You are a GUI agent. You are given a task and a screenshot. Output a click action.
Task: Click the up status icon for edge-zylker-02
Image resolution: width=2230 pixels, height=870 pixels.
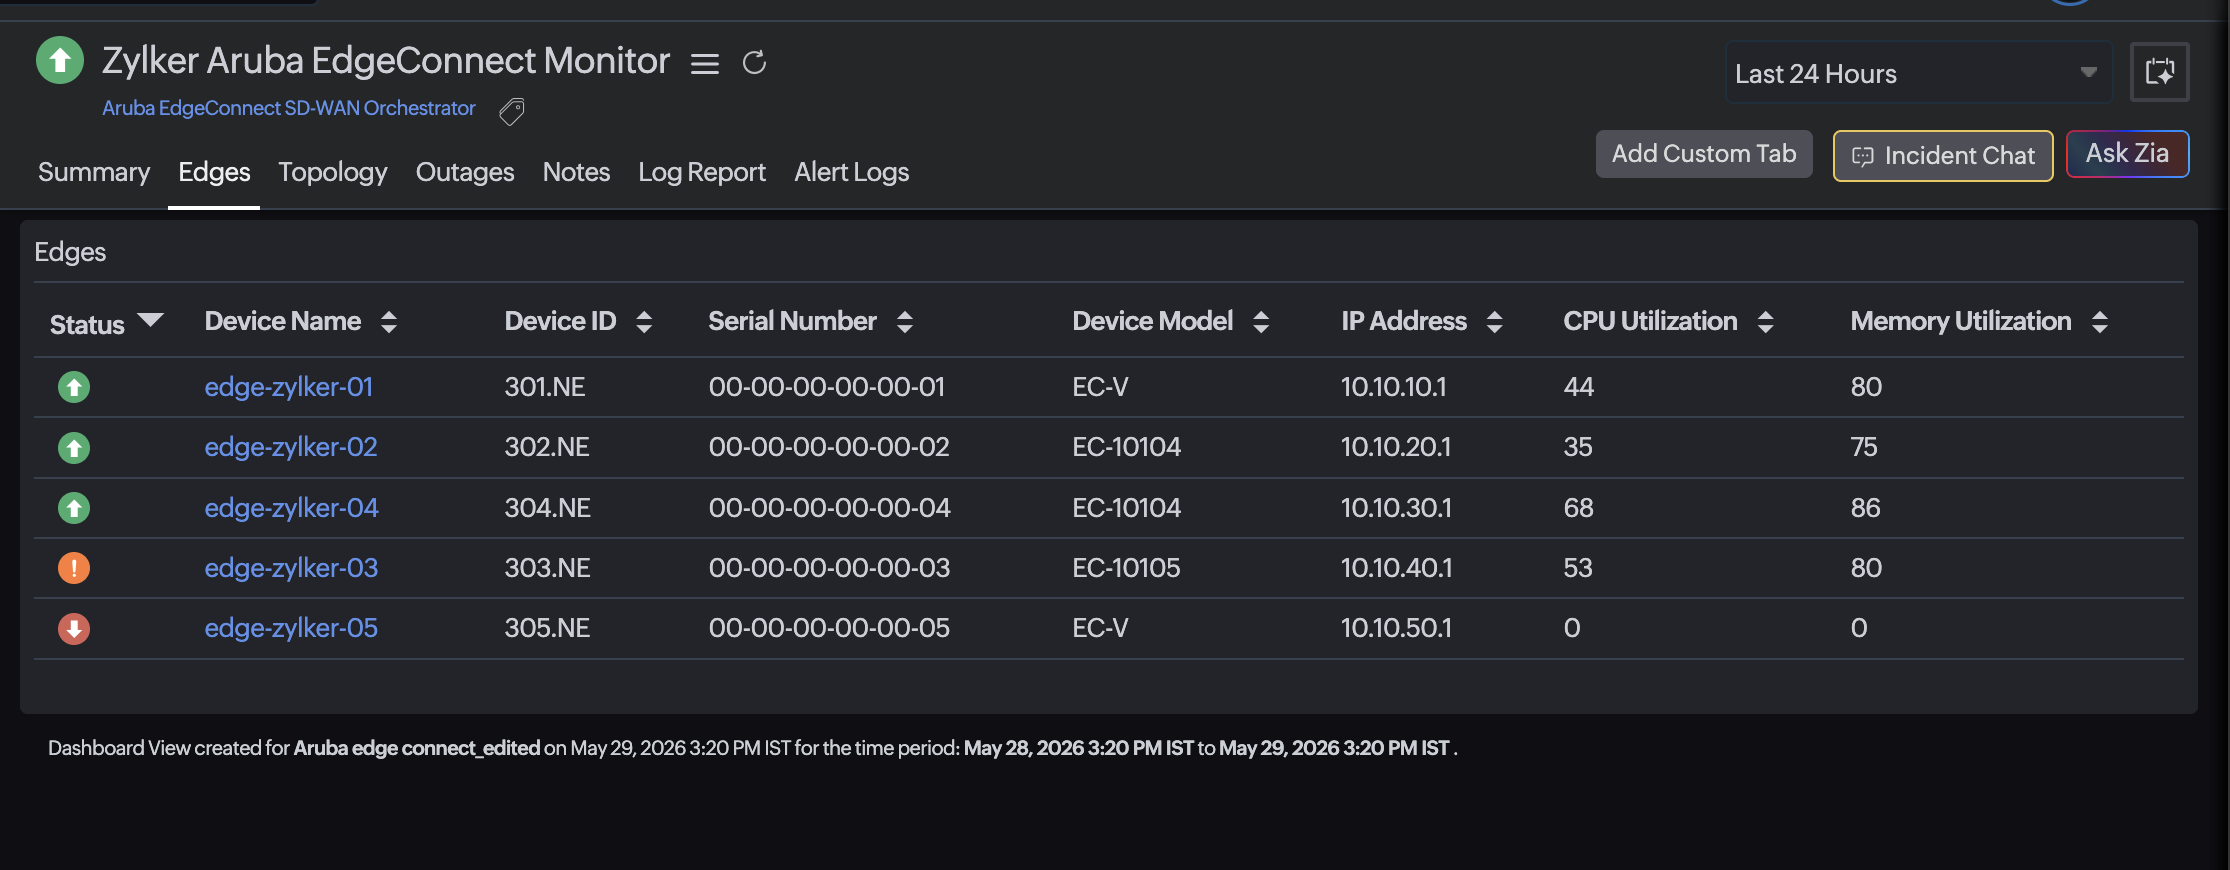pyautogui.click(x=74, y=447)
